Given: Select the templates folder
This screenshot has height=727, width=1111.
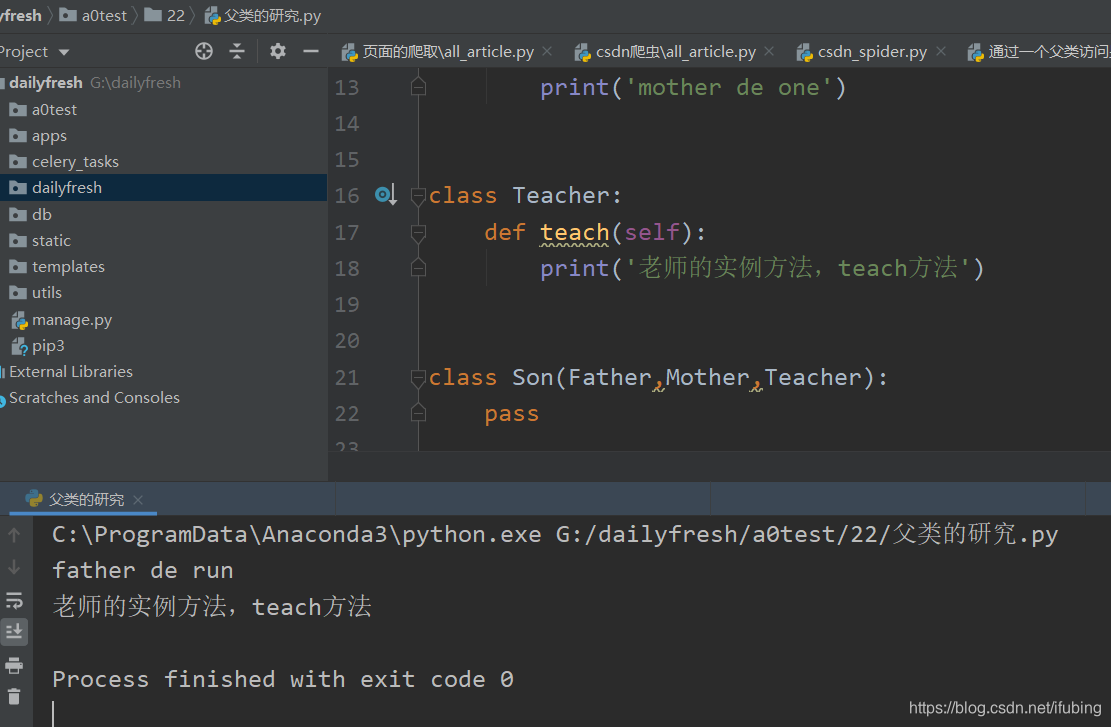Looking at the screenshot, I should pyautogui.click(x=68, y=266).
